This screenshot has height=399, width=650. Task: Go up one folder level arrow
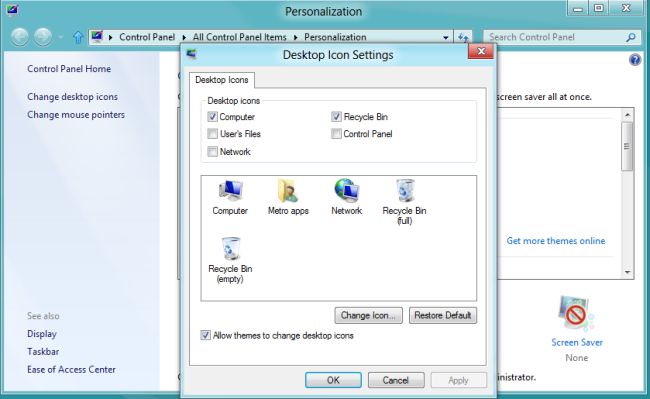click(78, 37)
